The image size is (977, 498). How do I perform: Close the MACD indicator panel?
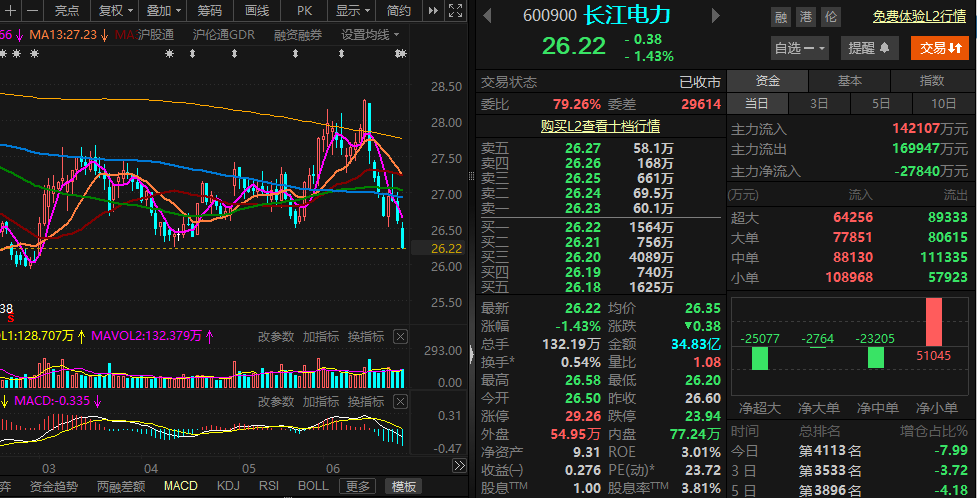pos(401,402)
